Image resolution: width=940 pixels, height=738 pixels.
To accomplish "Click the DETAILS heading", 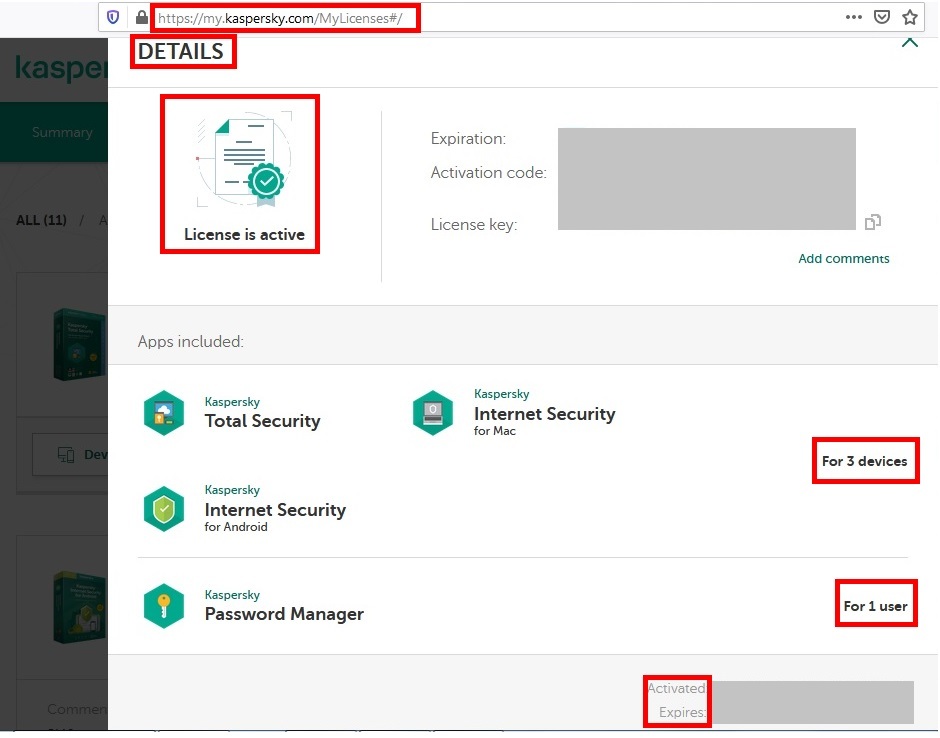I will 180,52.
